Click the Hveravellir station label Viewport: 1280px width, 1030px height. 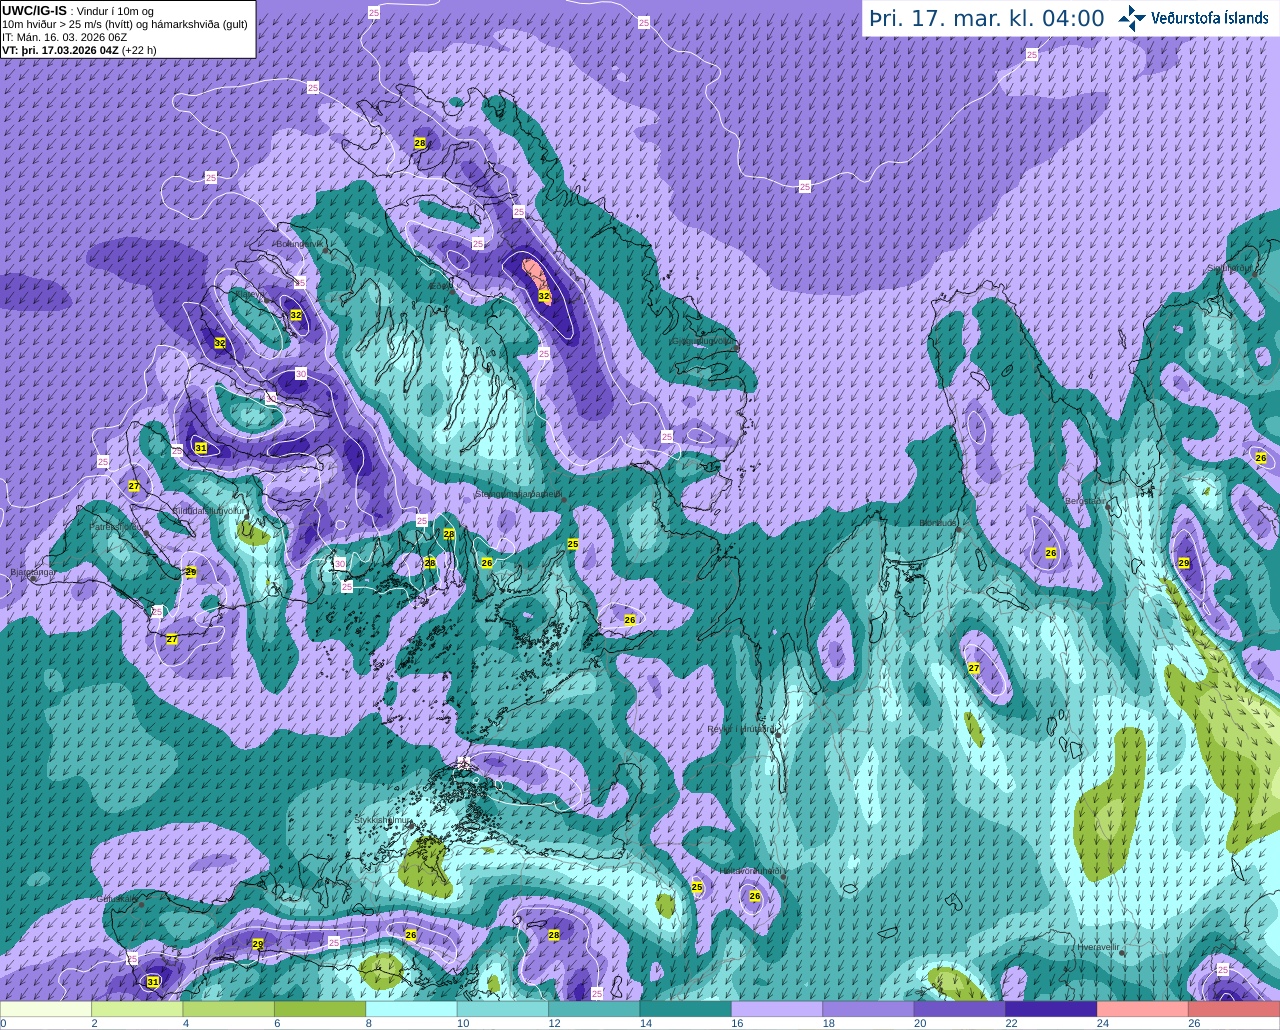[x=1098, y=946]
